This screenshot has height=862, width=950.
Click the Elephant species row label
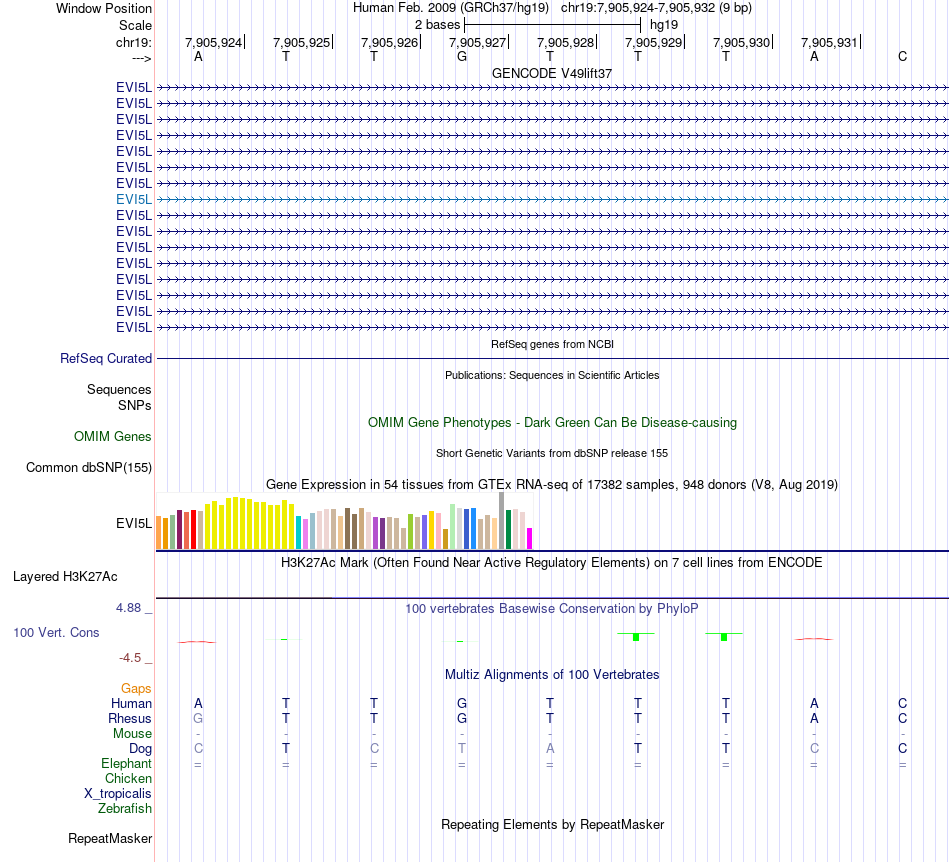tap(127, 764)
